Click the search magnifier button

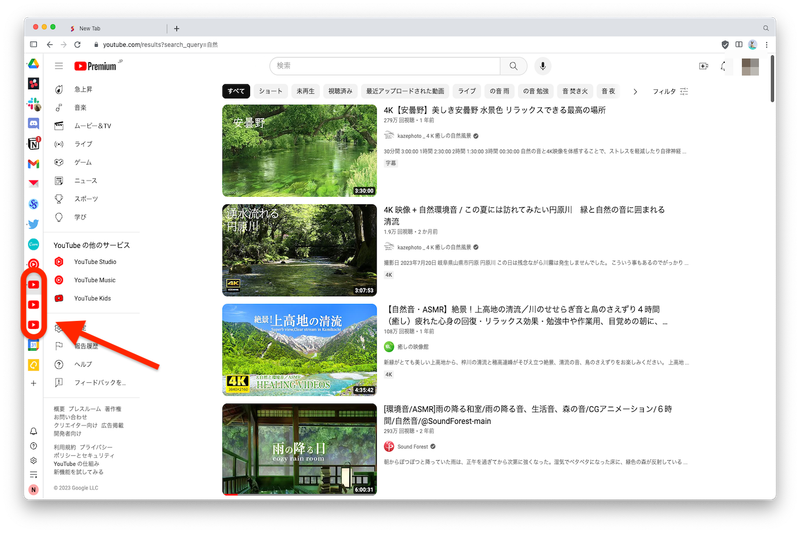click(x=513, y=66)
